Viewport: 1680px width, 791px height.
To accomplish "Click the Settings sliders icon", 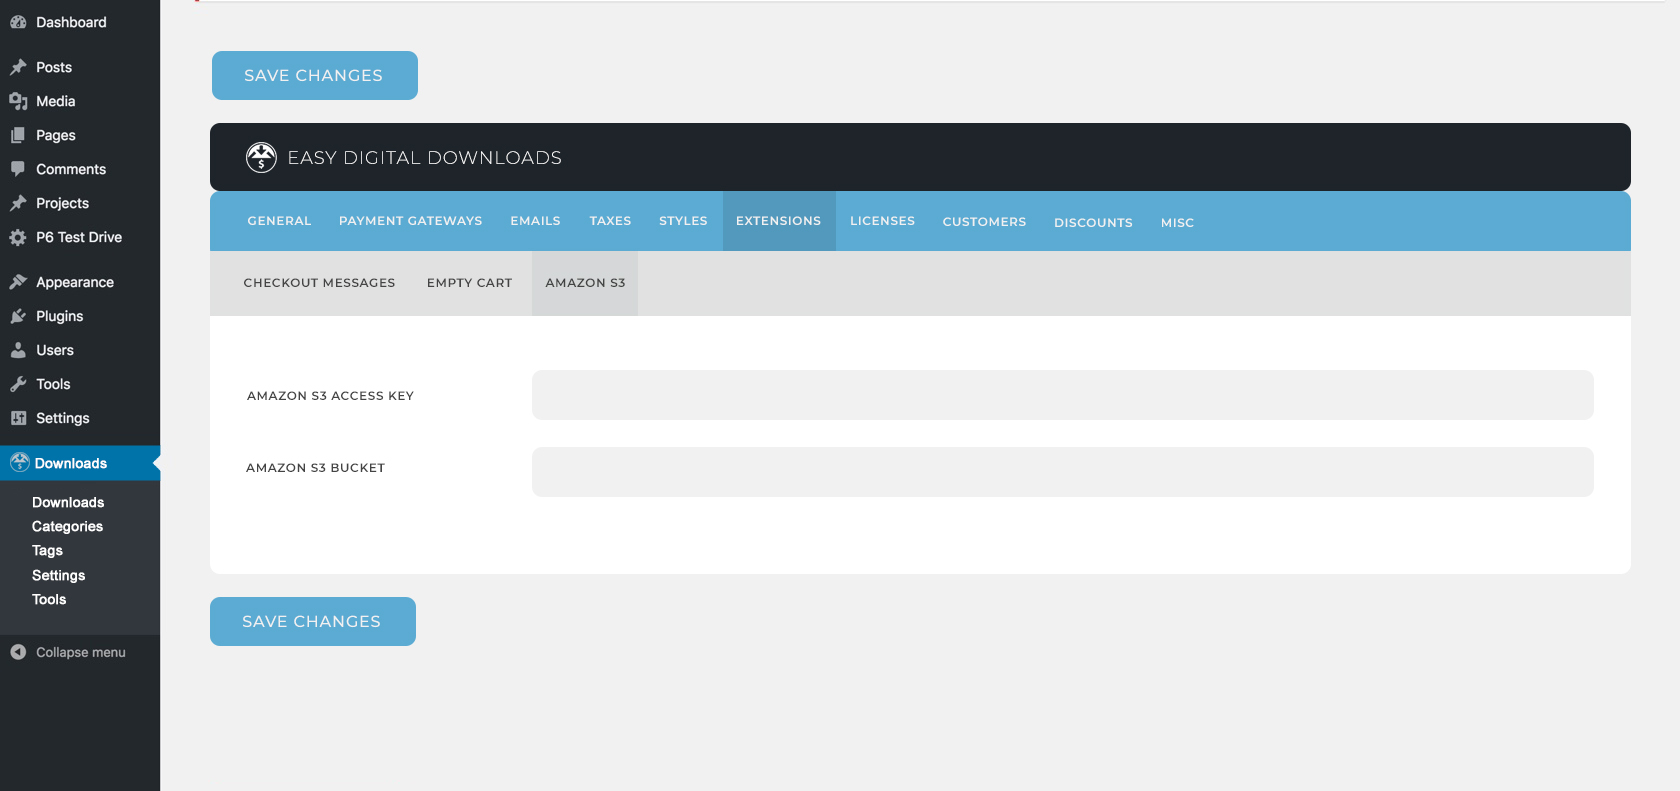I will 18,418.
